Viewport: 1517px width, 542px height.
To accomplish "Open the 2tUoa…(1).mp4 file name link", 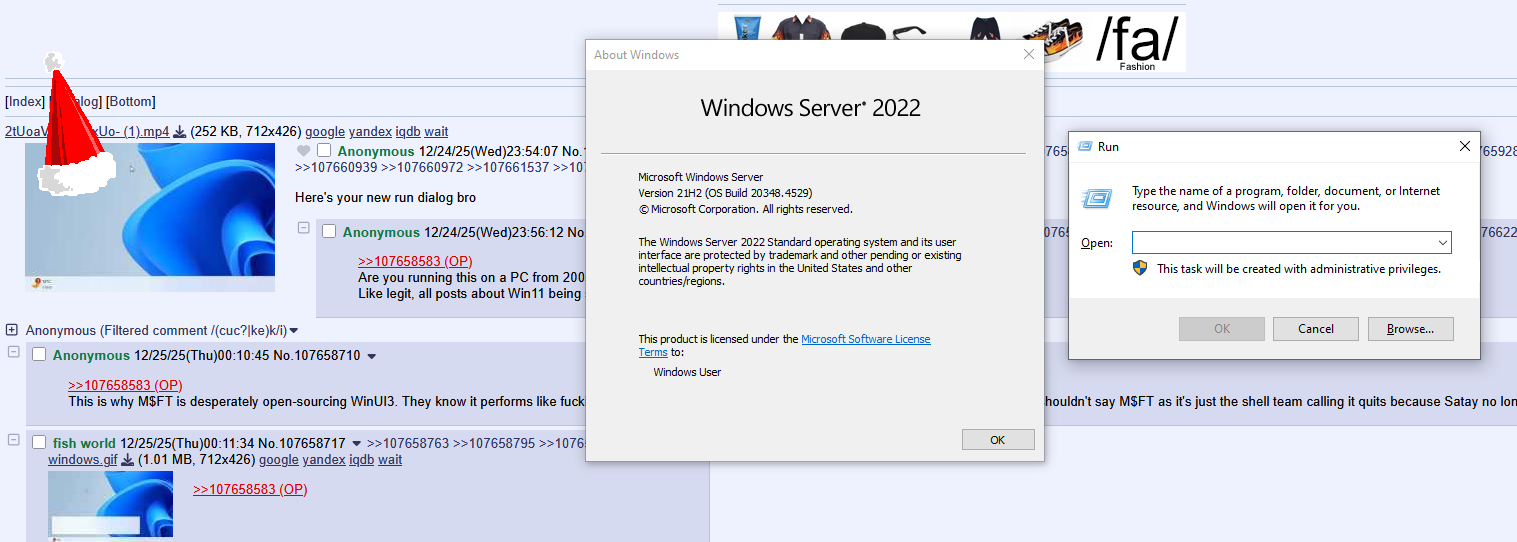I will click(87, 131).
